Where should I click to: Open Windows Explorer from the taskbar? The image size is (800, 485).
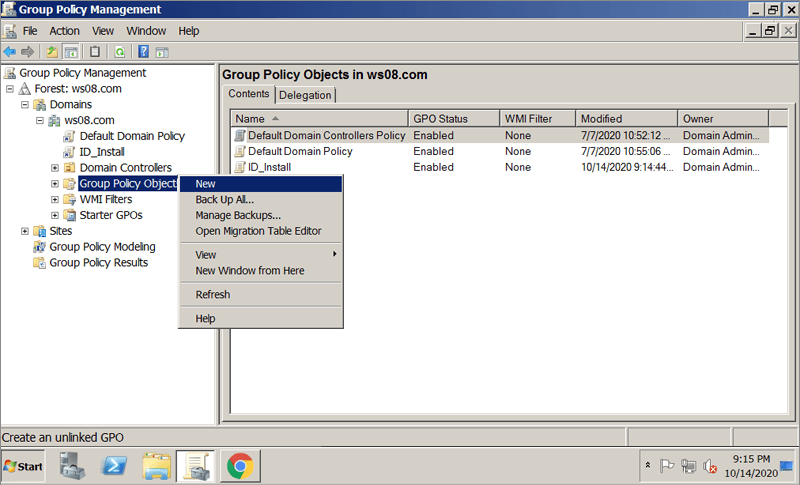[x=156, y=466]
